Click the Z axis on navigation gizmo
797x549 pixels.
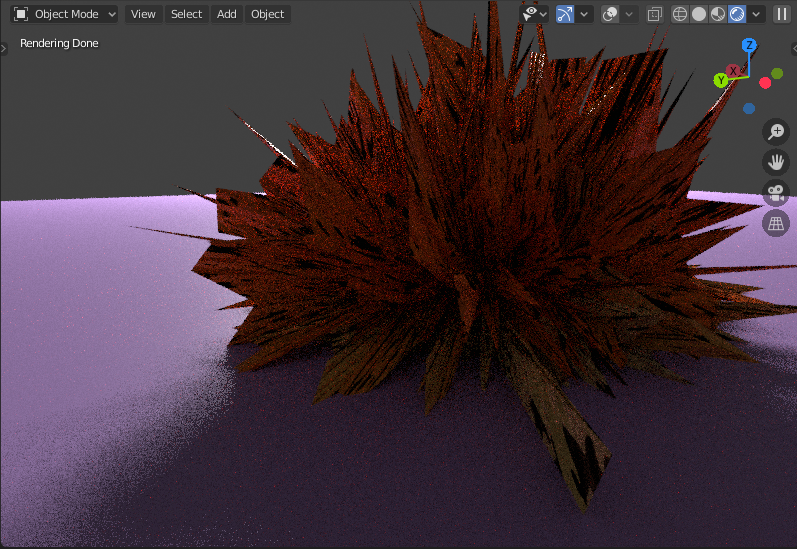coord(749,45)
